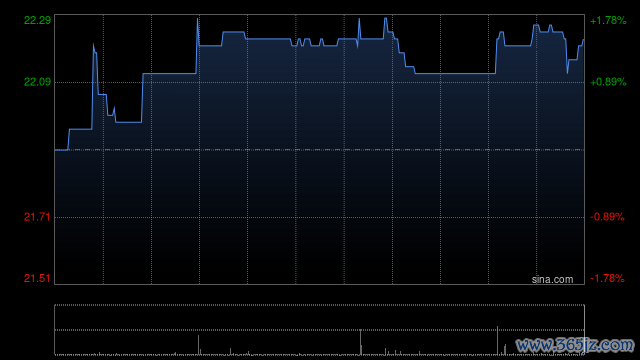The width and height of the screenshot is (640, 360).
Task: Click the price peak at the chart's third gridline
Action: tap(198, 19)
